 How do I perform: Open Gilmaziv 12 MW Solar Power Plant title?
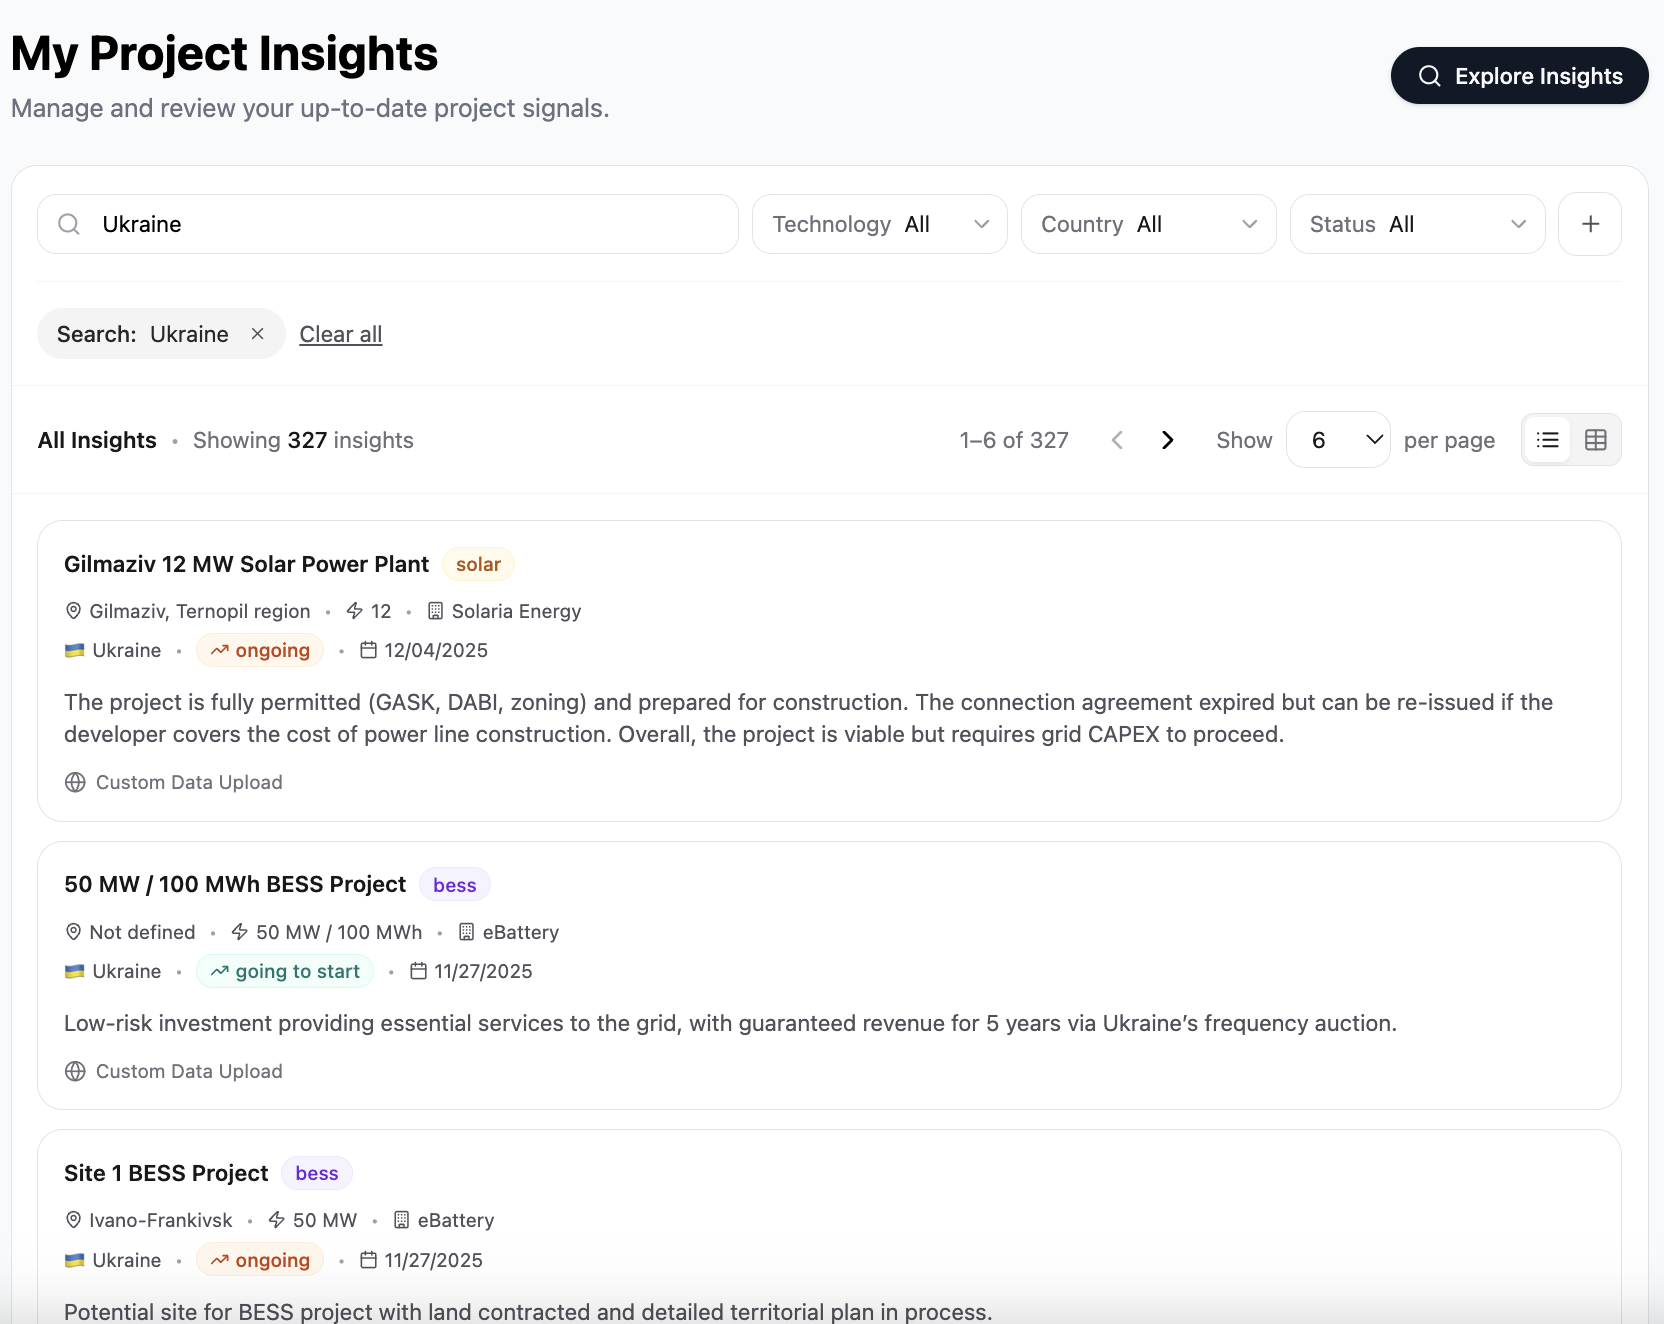246,564
